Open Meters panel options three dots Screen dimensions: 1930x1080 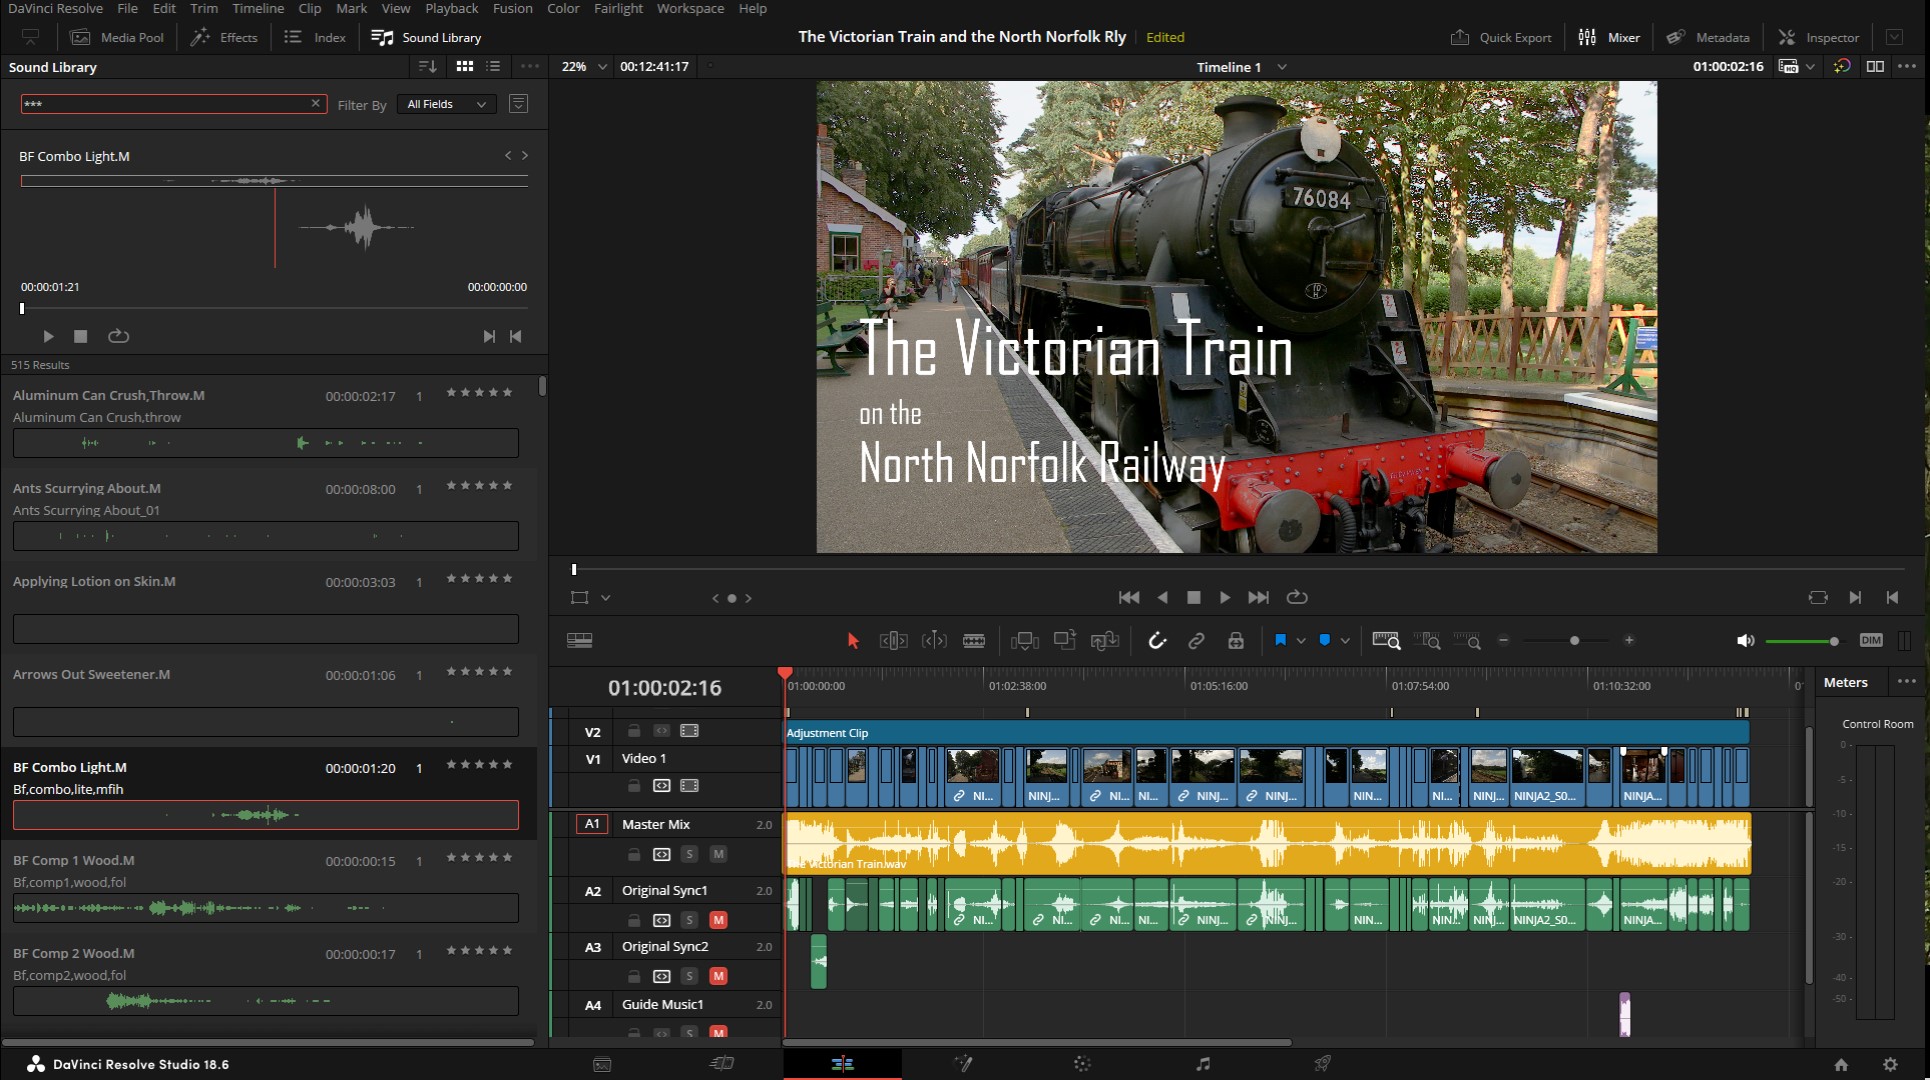1907,682
